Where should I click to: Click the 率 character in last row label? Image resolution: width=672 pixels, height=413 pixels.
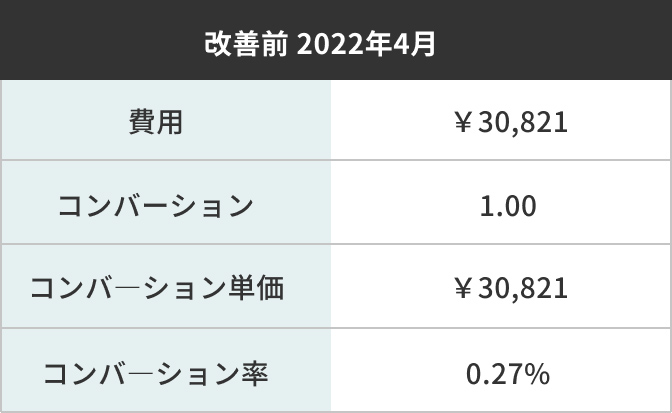[255, 374]
